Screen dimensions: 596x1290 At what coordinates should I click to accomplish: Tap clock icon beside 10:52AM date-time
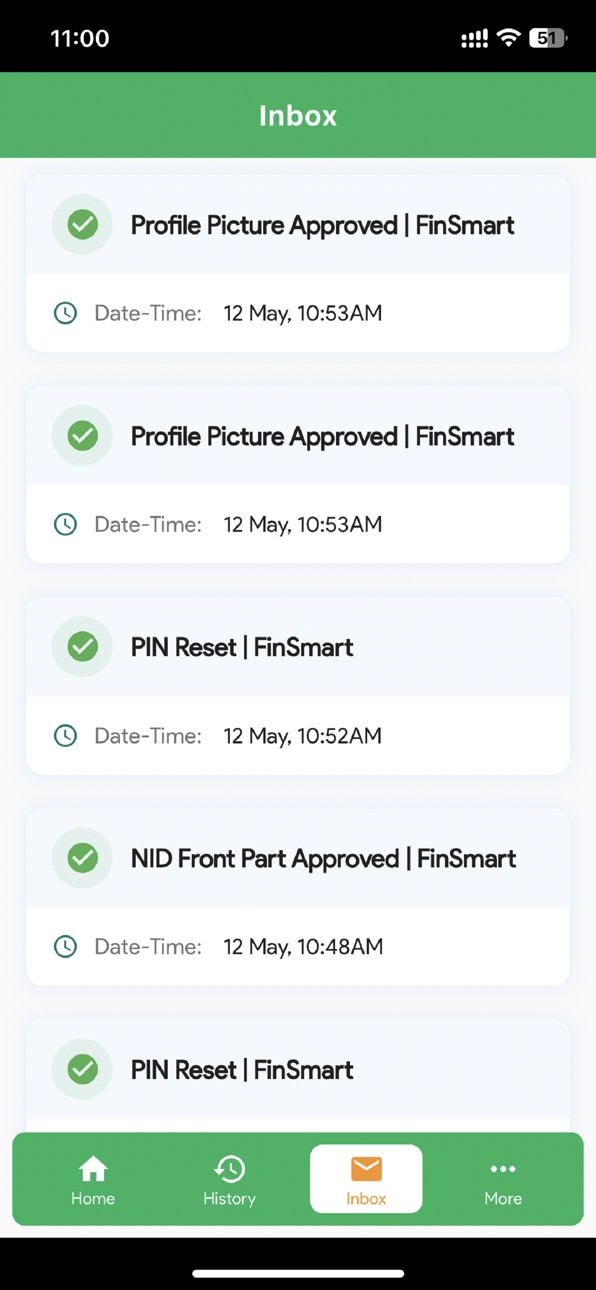tap(65, 736)
